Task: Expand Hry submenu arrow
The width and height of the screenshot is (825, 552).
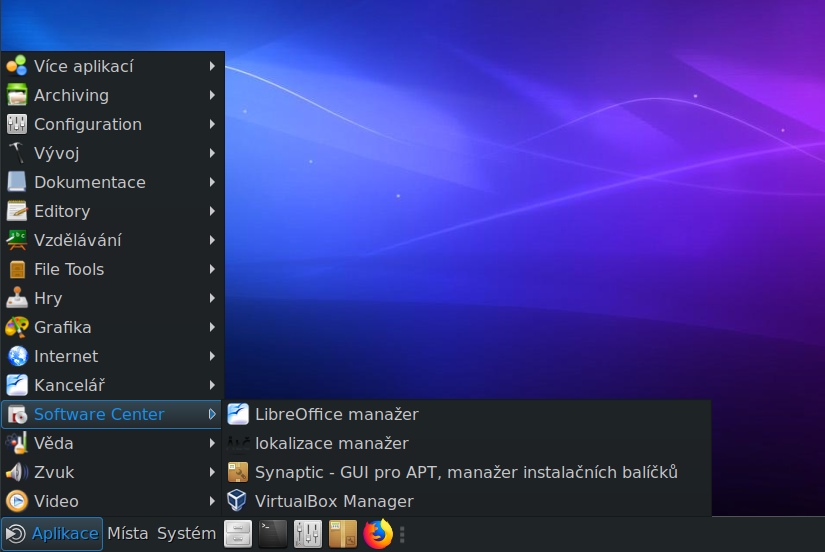Action: tap(212, 298)
